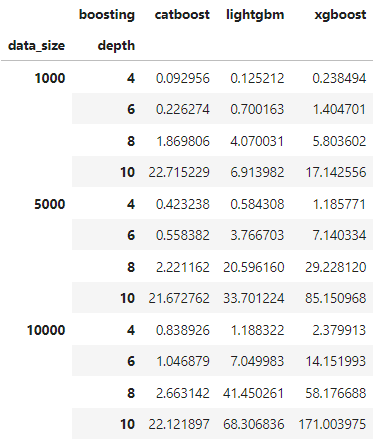
Task: Click depth 6 beside catboost 1.046879
Action: (131, 361)
